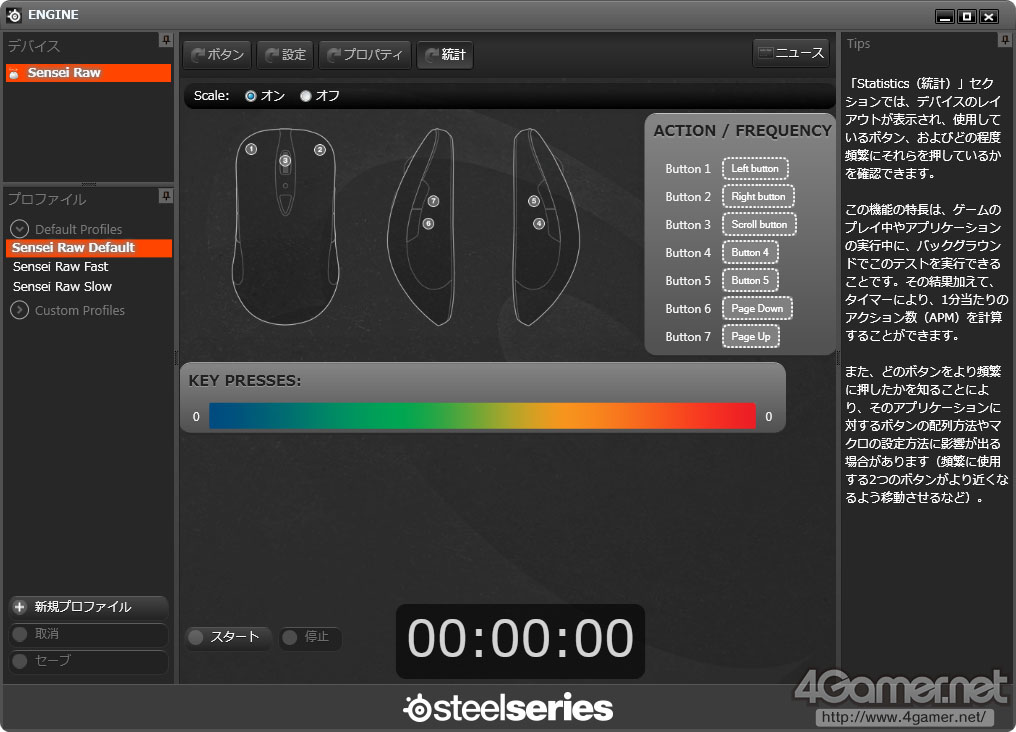
Task: Expand the Custom Profiles group
Action: tap(19, 310)
